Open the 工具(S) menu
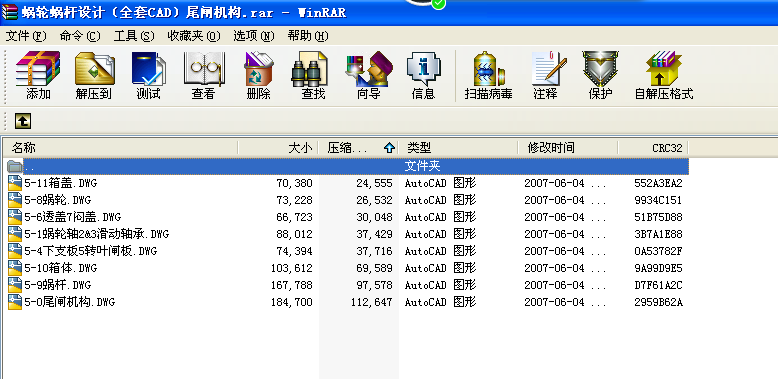 point(134,36)
